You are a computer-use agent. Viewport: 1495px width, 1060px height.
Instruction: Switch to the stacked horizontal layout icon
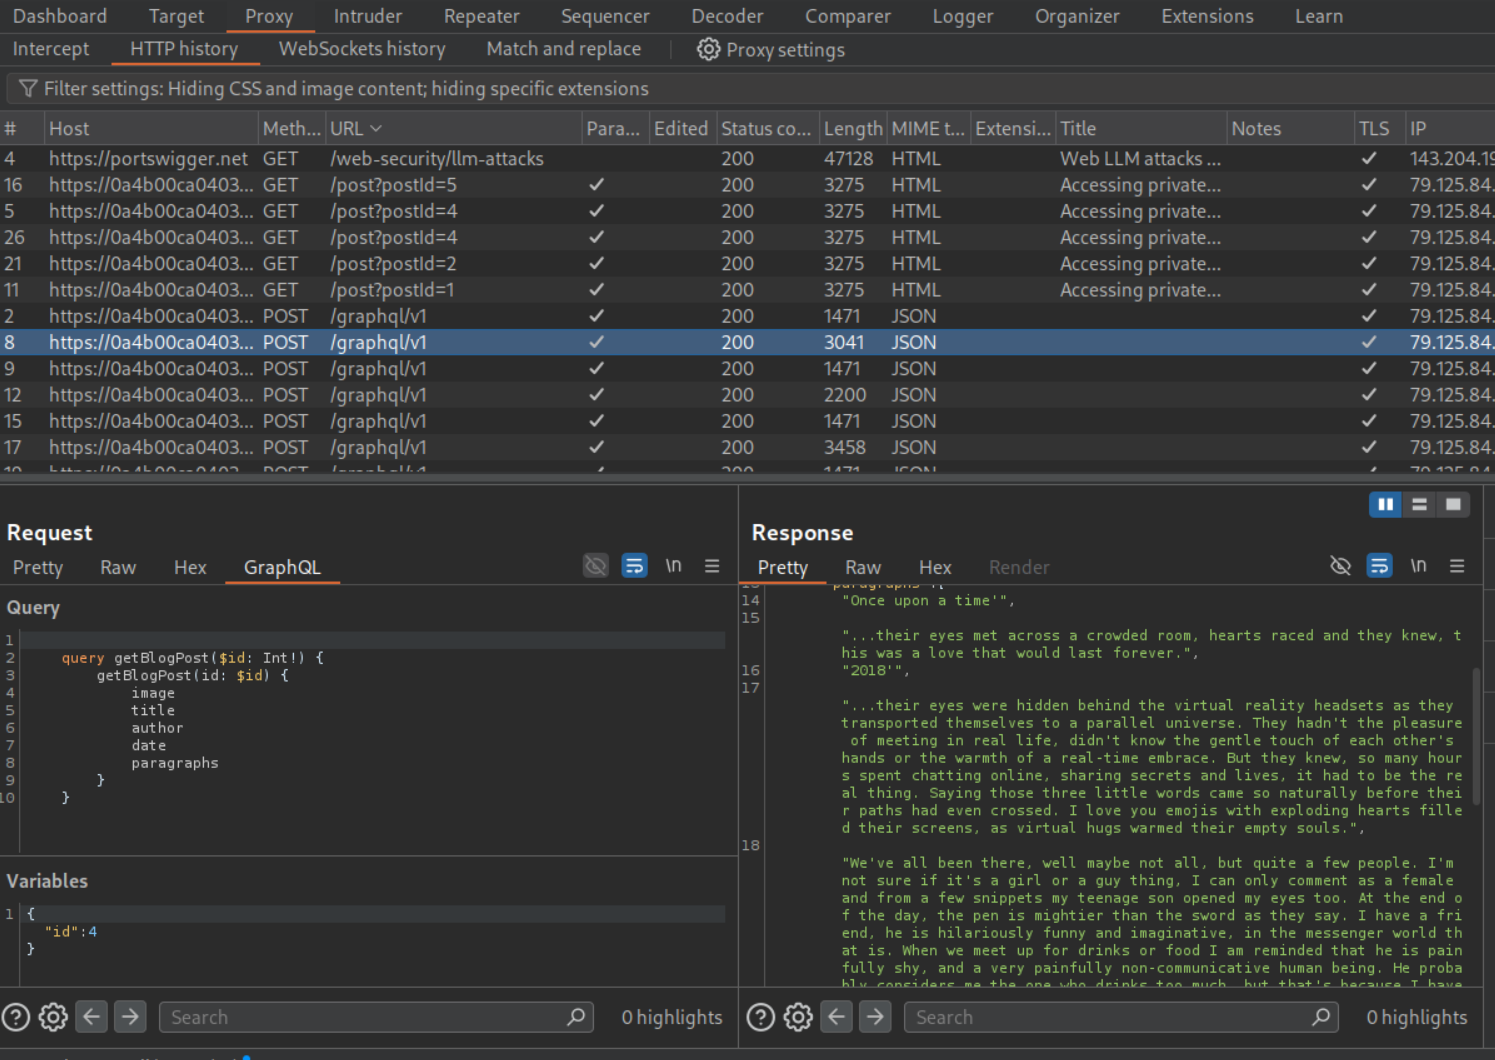point(1419,504)
